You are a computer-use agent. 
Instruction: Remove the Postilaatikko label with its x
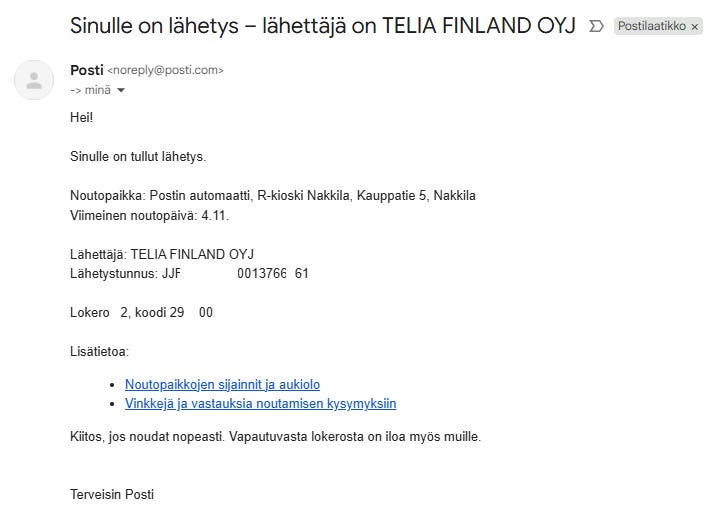[x=695, y=27]
